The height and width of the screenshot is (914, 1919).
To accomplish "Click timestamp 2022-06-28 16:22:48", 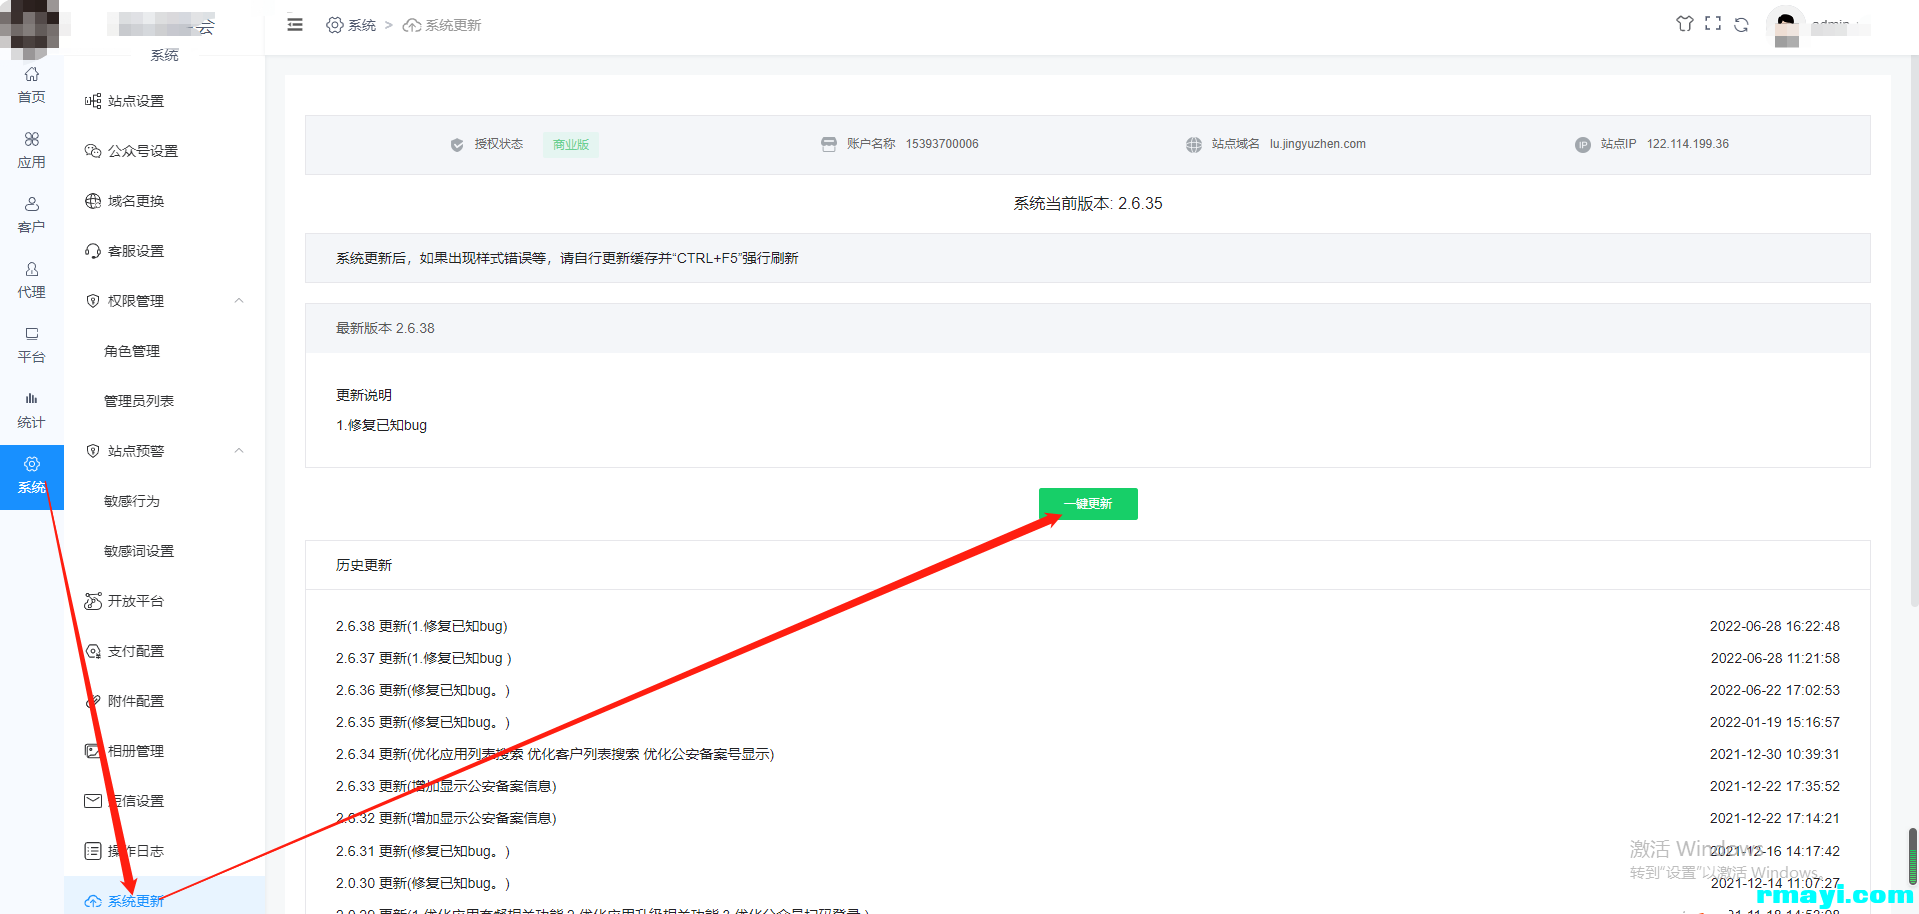I will (1775, 626).
